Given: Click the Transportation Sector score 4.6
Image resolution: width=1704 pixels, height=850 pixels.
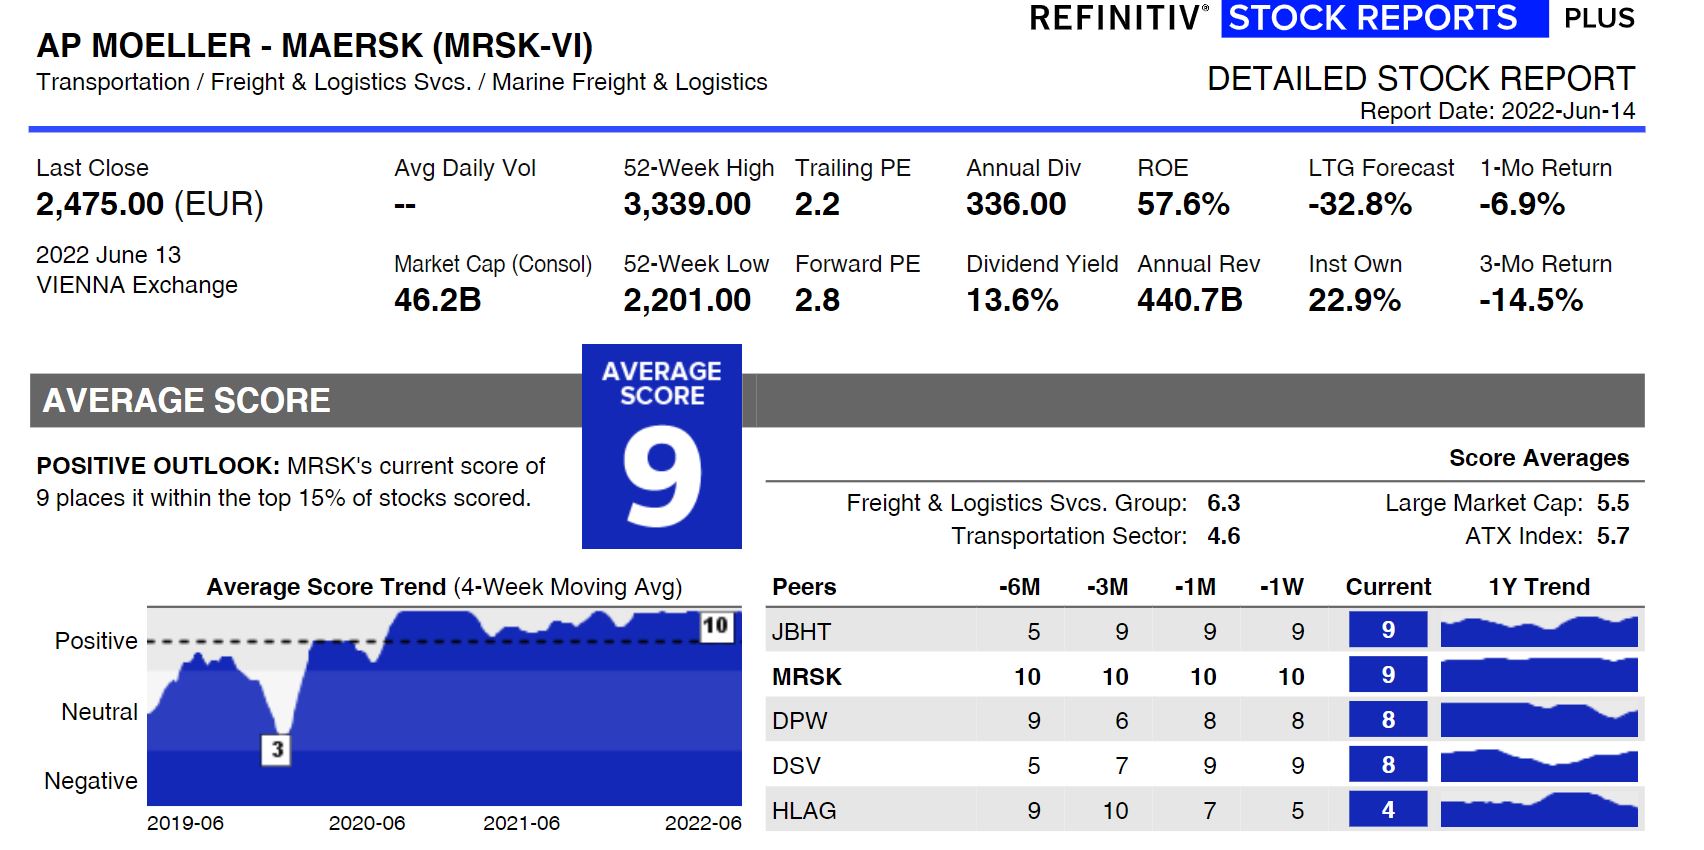Looking at the screenshot, I should tap(1224, 536).
